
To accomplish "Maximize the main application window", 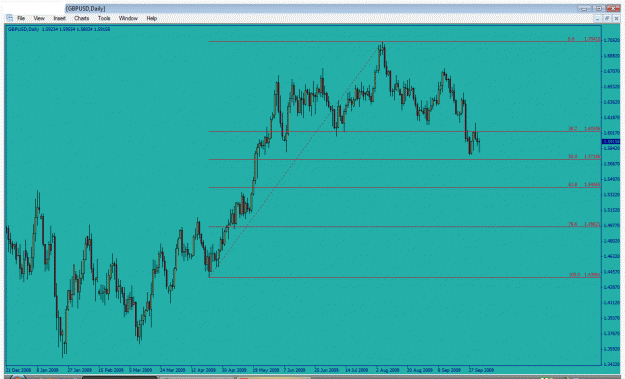I will [599, 8].
